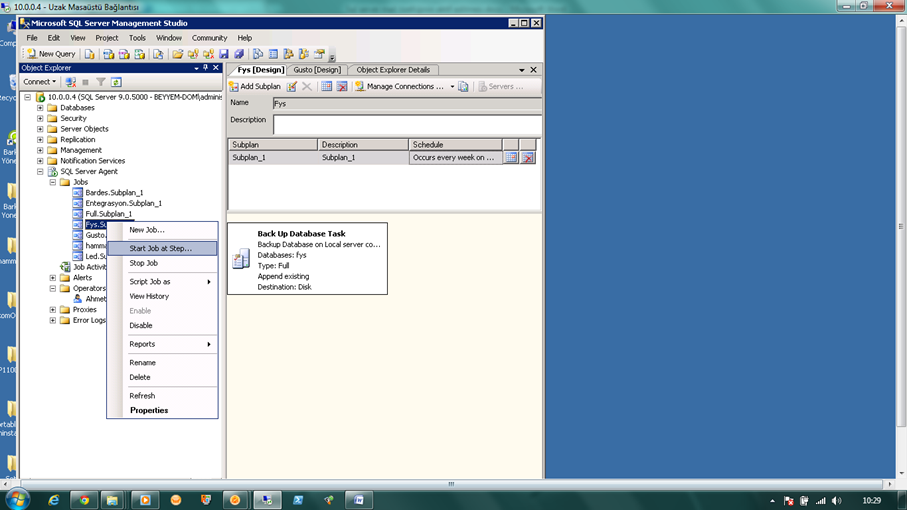Click the Add Subplan button
The height and width of the screenshot is (510, 907).
coord(256,87)
